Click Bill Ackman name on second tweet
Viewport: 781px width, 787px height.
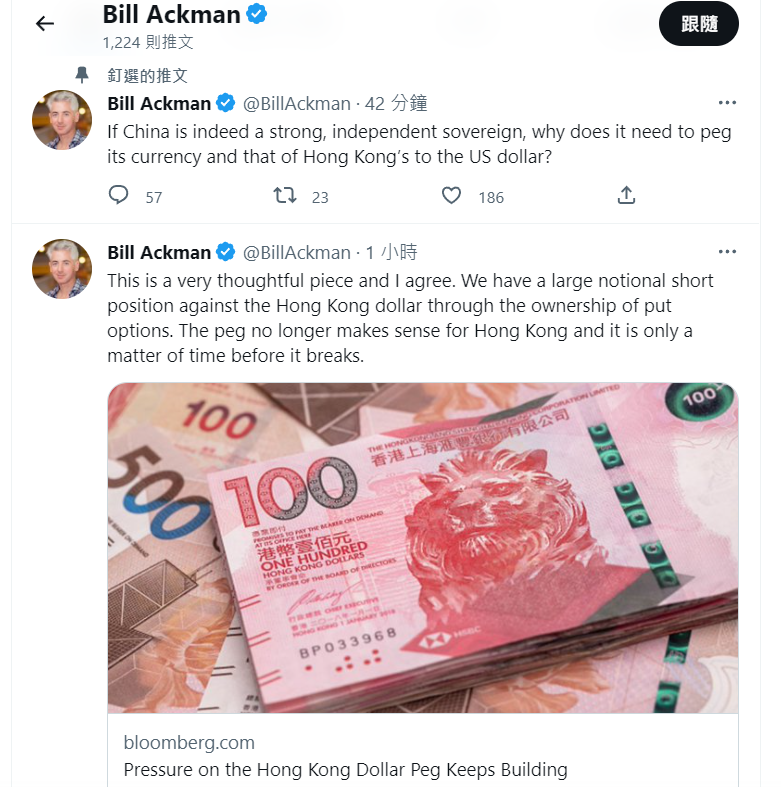tap(159, 252)
